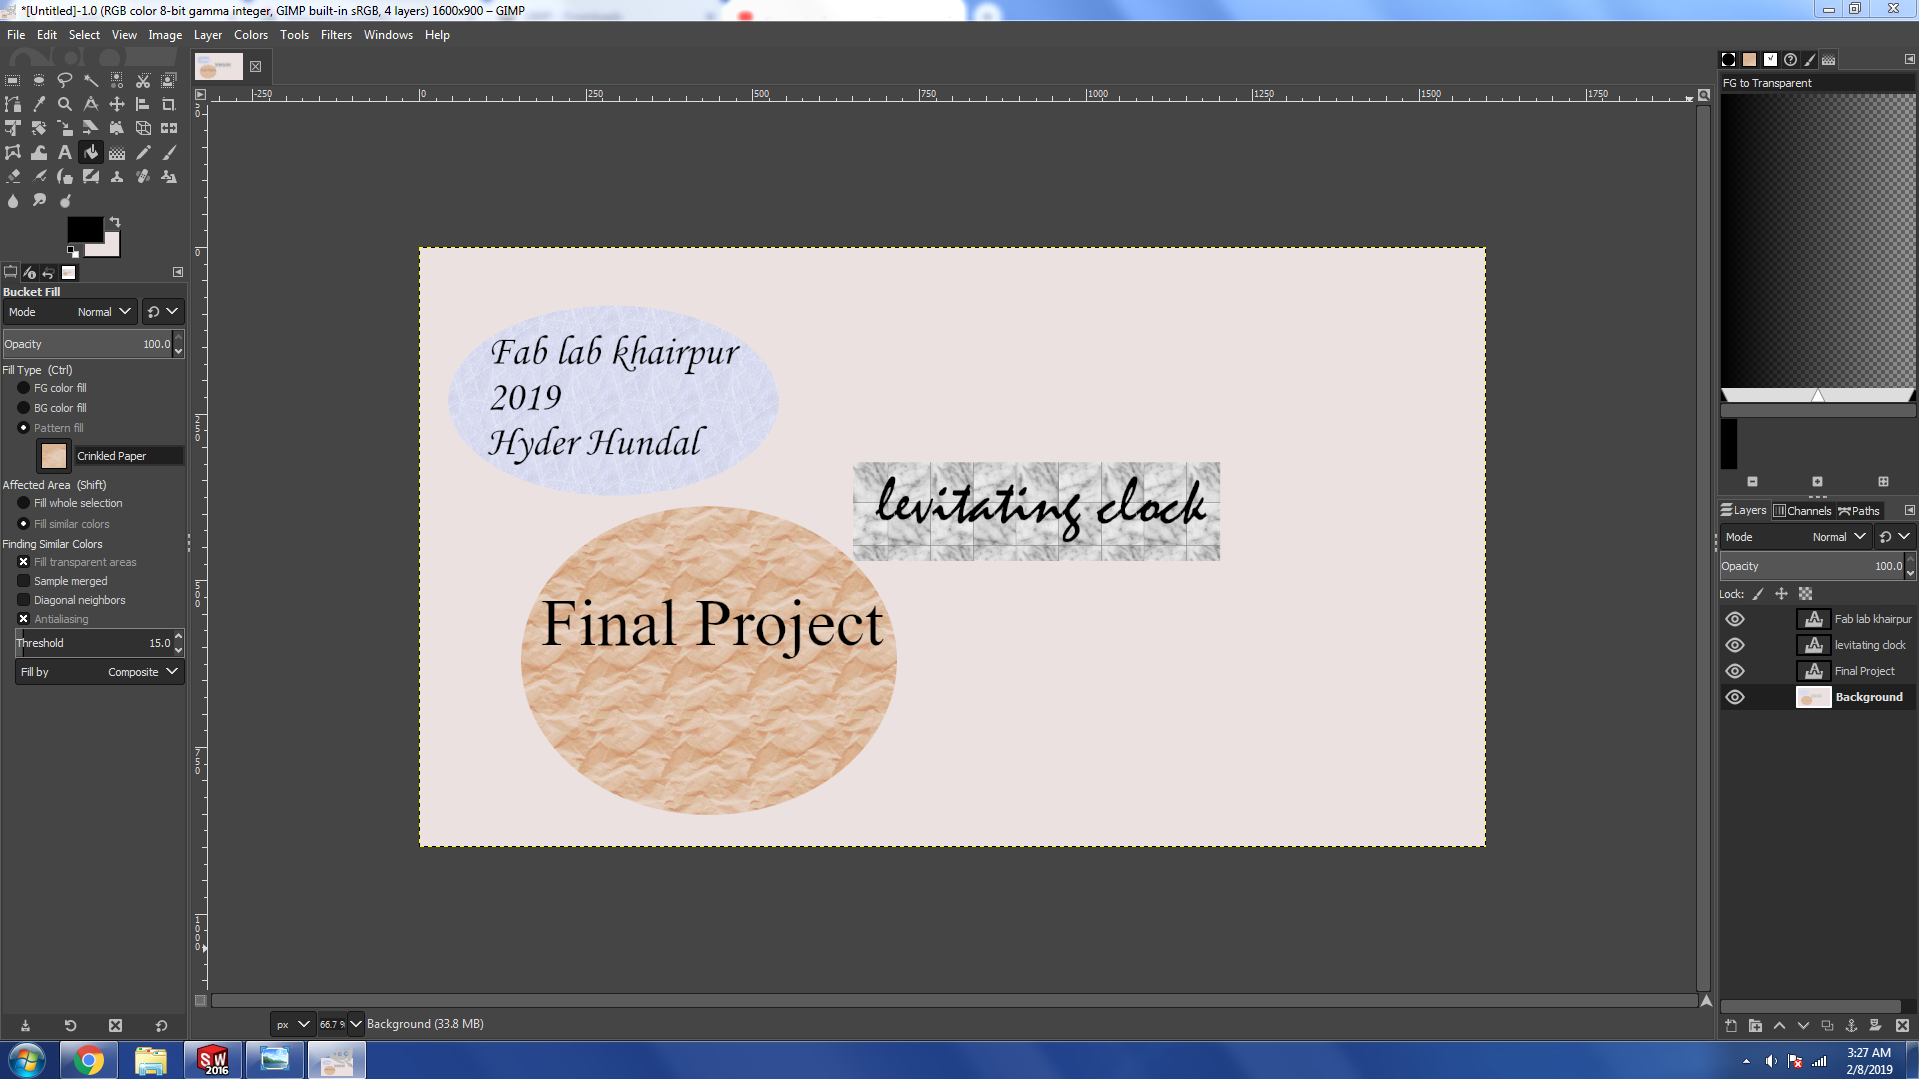Image resolution: width=1919 pixels, height=1079 pixels.
Task: Raise the selected layer one step
Action: [x=1779, y=1025]
